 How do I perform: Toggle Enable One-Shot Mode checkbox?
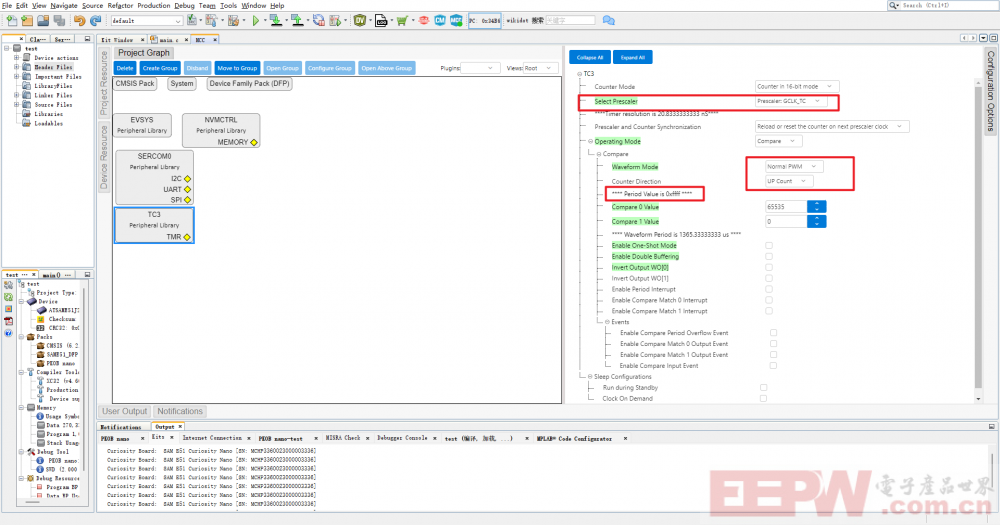768,246
